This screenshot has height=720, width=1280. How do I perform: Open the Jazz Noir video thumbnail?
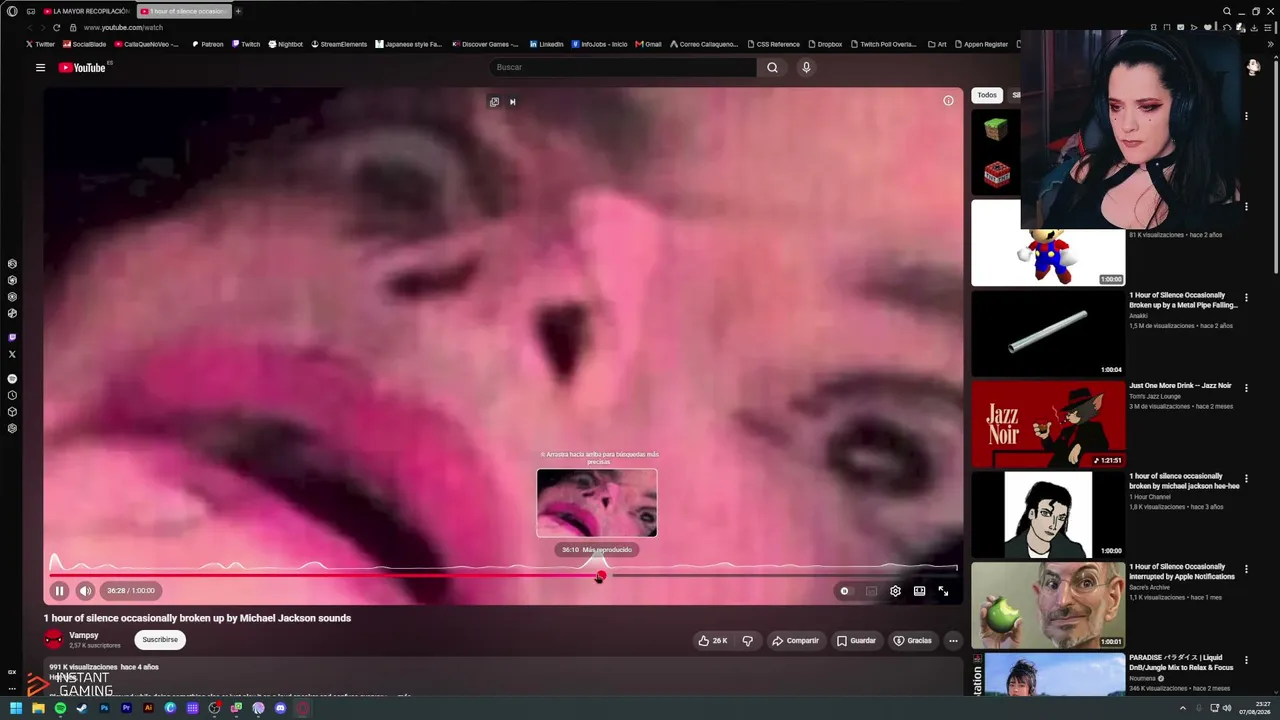(x=1048, y=424)
